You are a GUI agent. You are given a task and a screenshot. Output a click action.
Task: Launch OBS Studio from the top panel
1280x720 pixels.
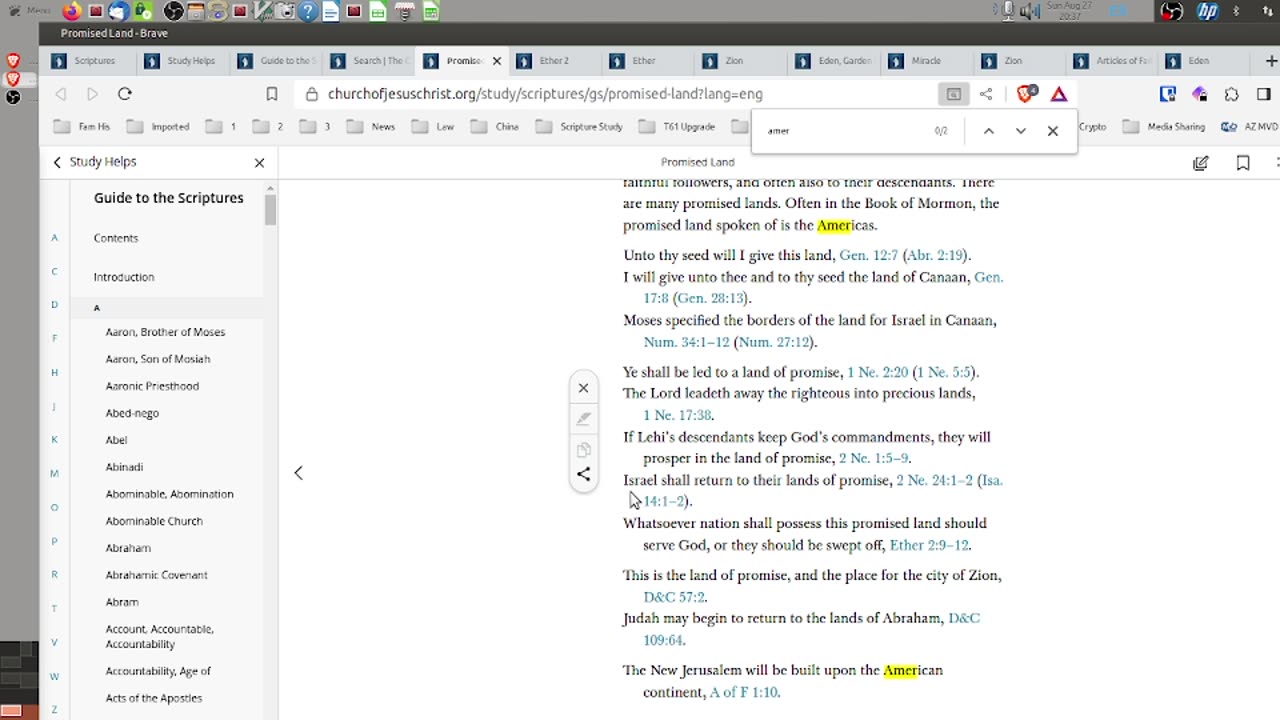173,12
